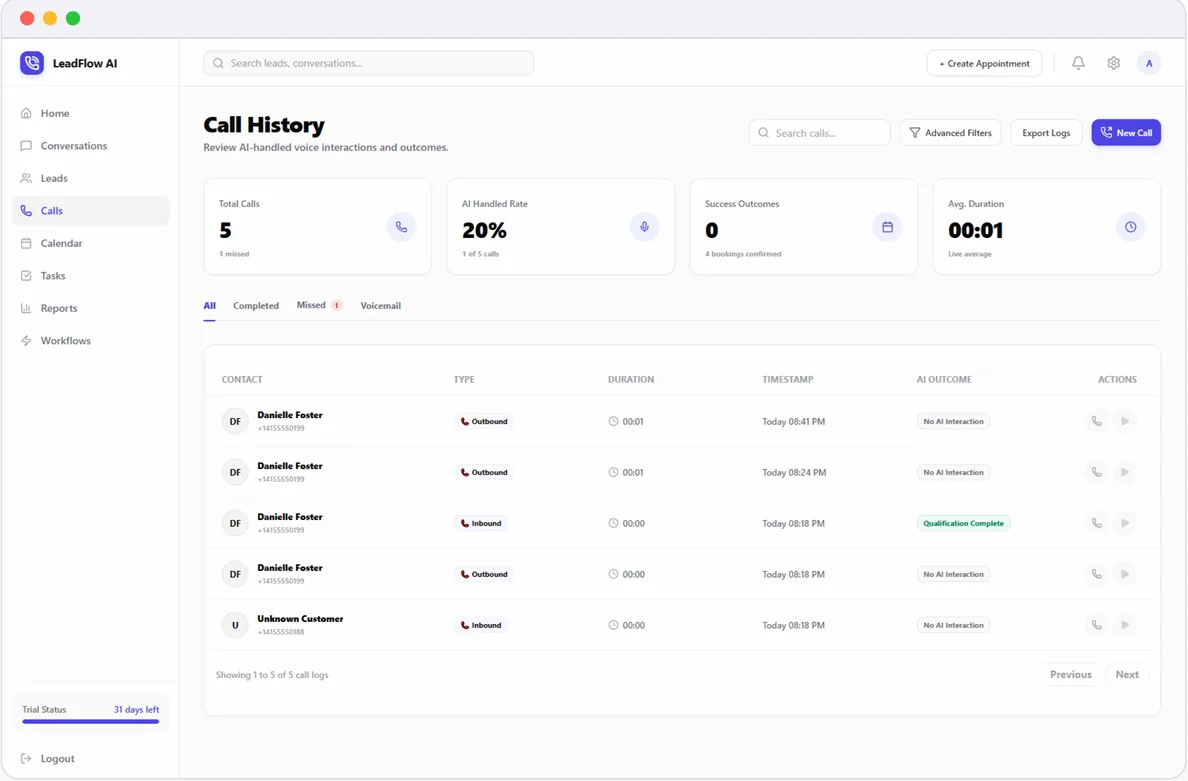Click the phone icon on Total Calls card

(x=402, y=227)
